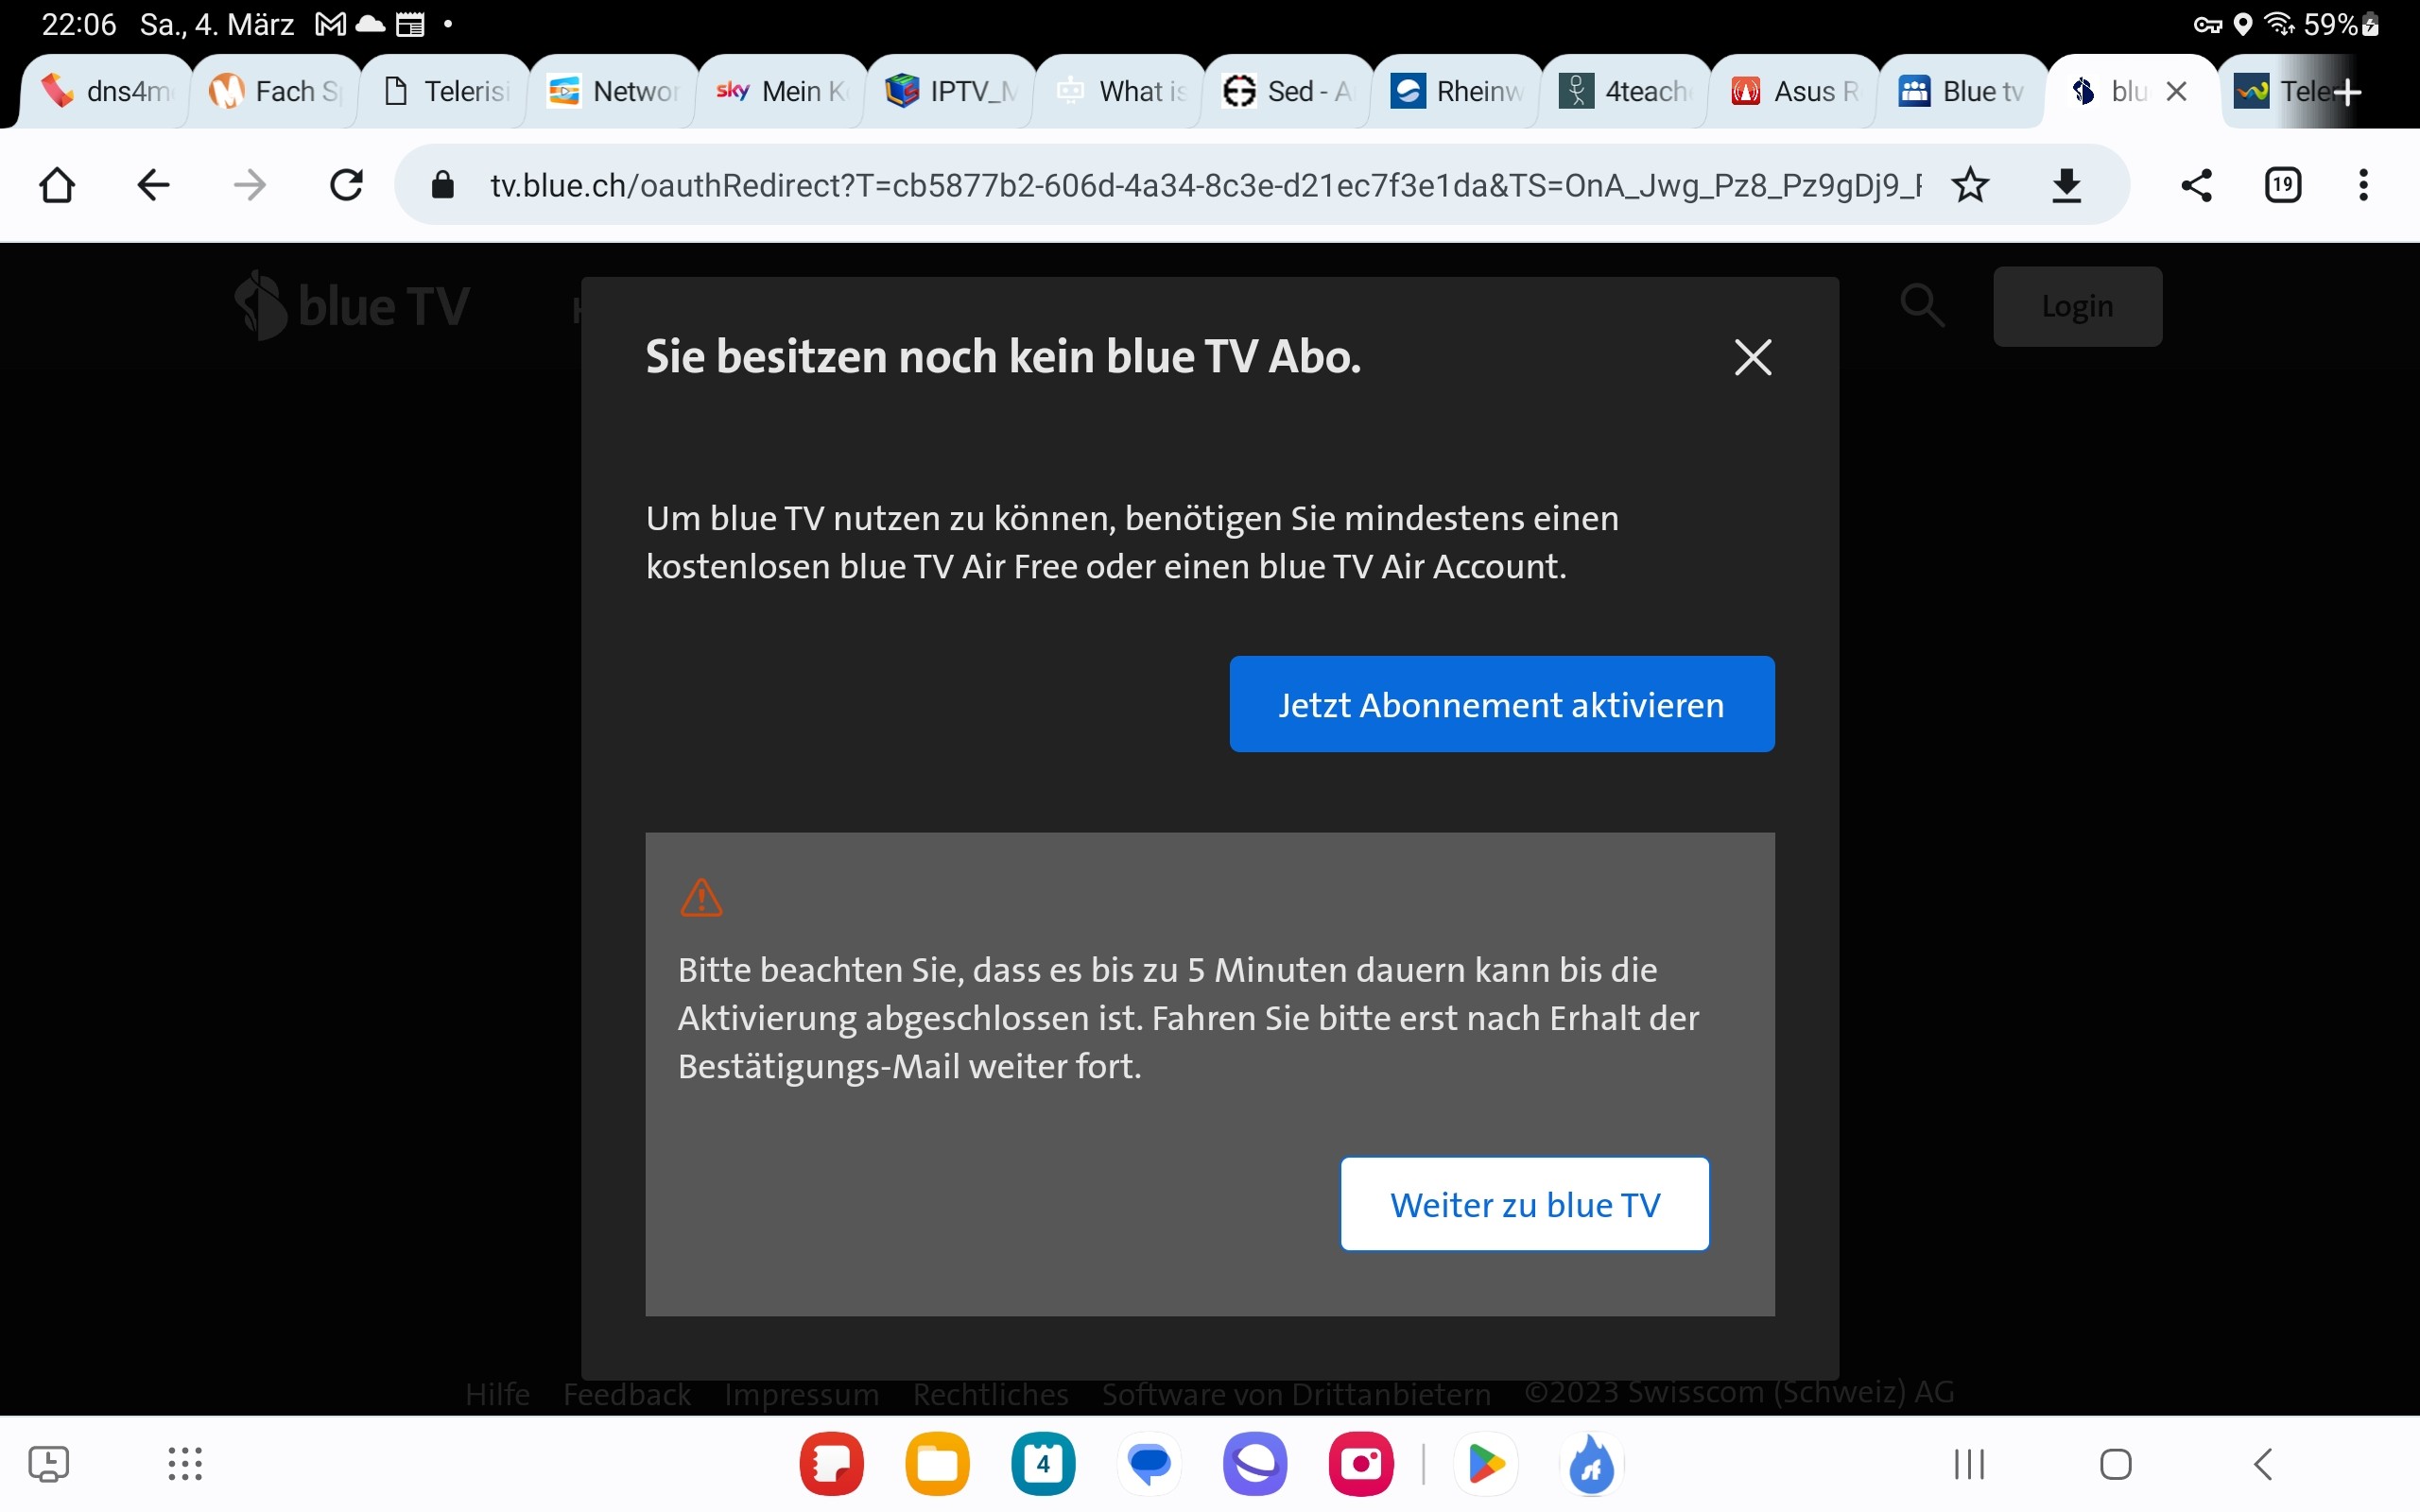Open Play Store from the taskbar
Viewport: 2420px width, 1512px height.
tap(1485, 1464)
